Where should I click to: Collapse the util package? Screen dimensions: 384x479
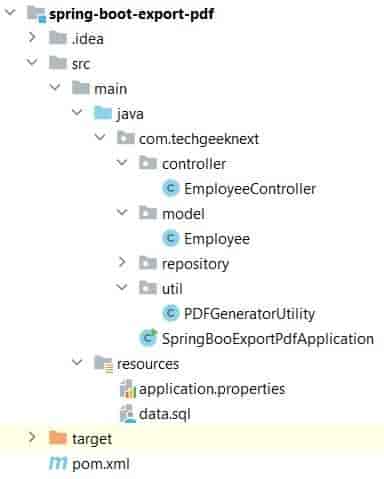122,287
